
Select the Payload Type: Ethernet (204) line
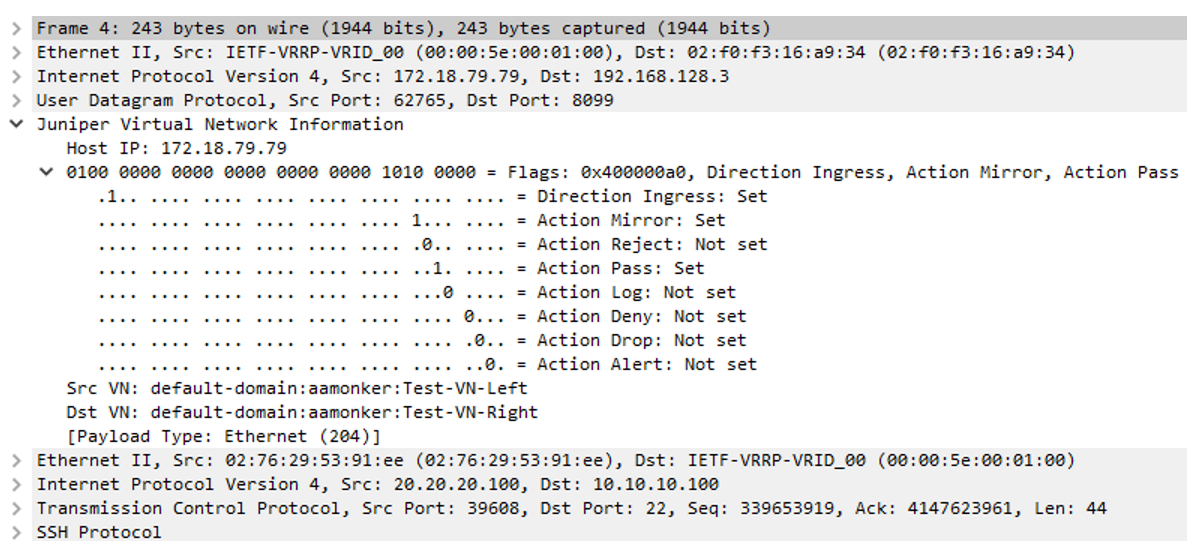tap(224, 436)
